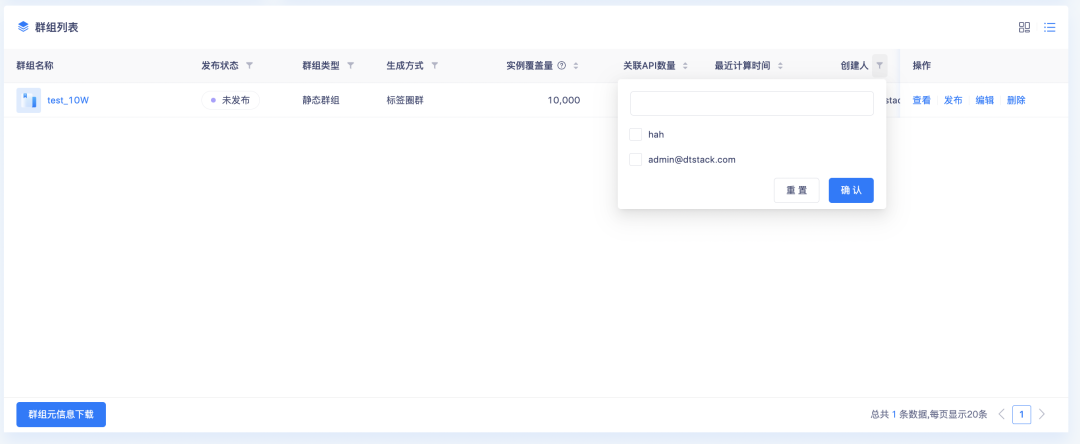Screen dimensions: 1080x444
Task: Click the 确认 button
Action: point(851,190)
